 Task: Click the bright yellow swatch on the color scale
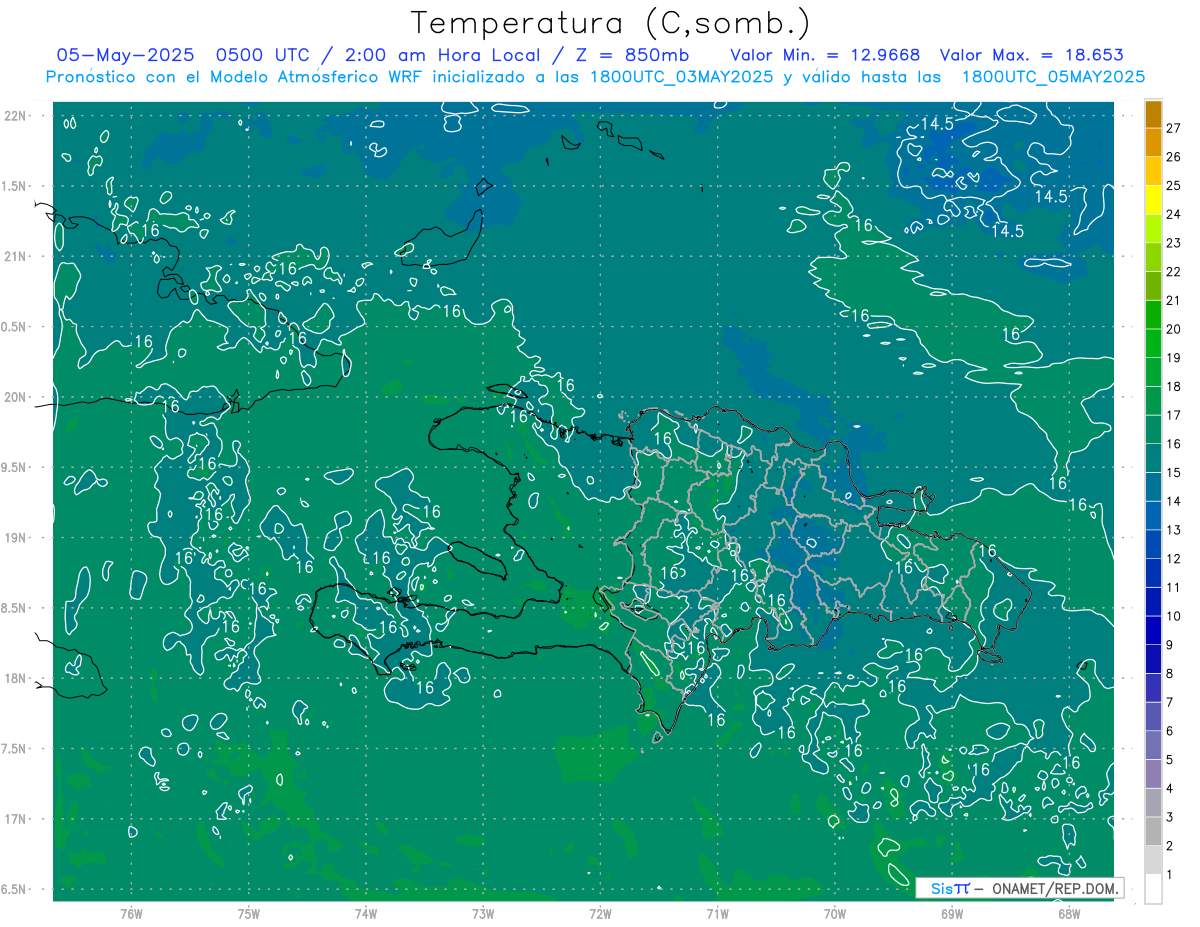1153,200
